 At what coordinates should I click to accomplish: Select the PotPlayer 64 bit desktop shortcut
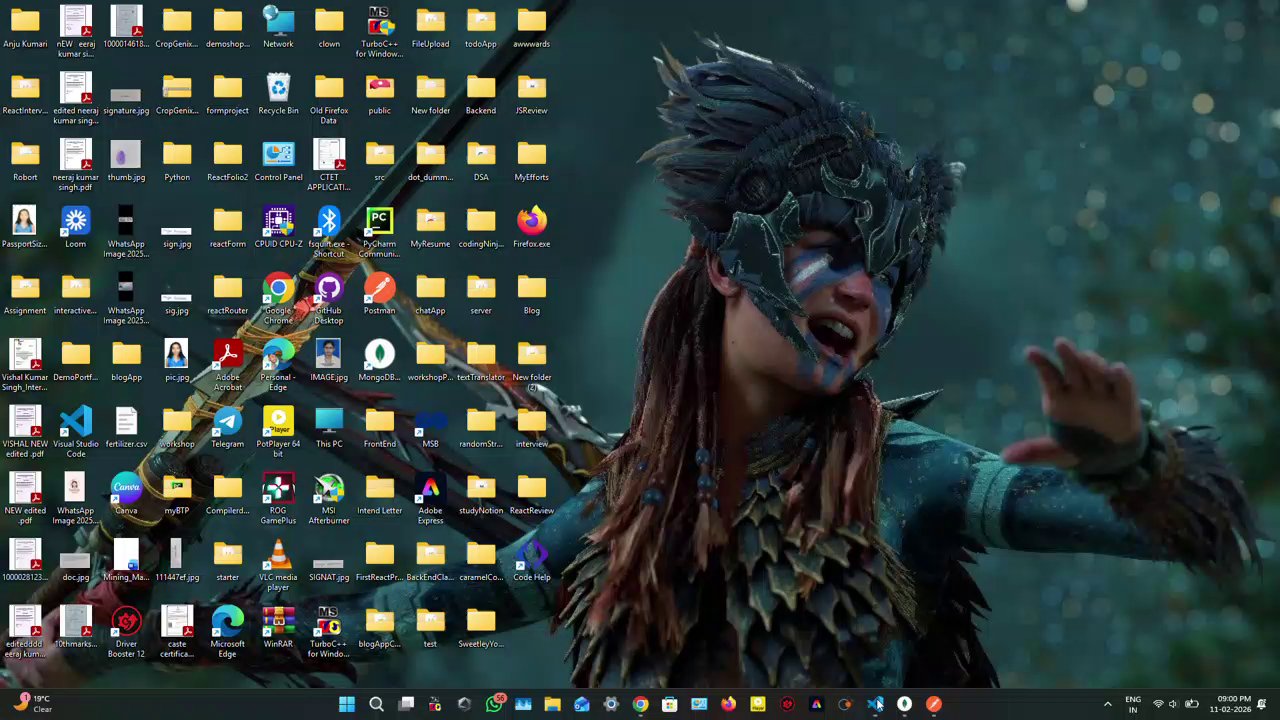click(x=278, y=432)
